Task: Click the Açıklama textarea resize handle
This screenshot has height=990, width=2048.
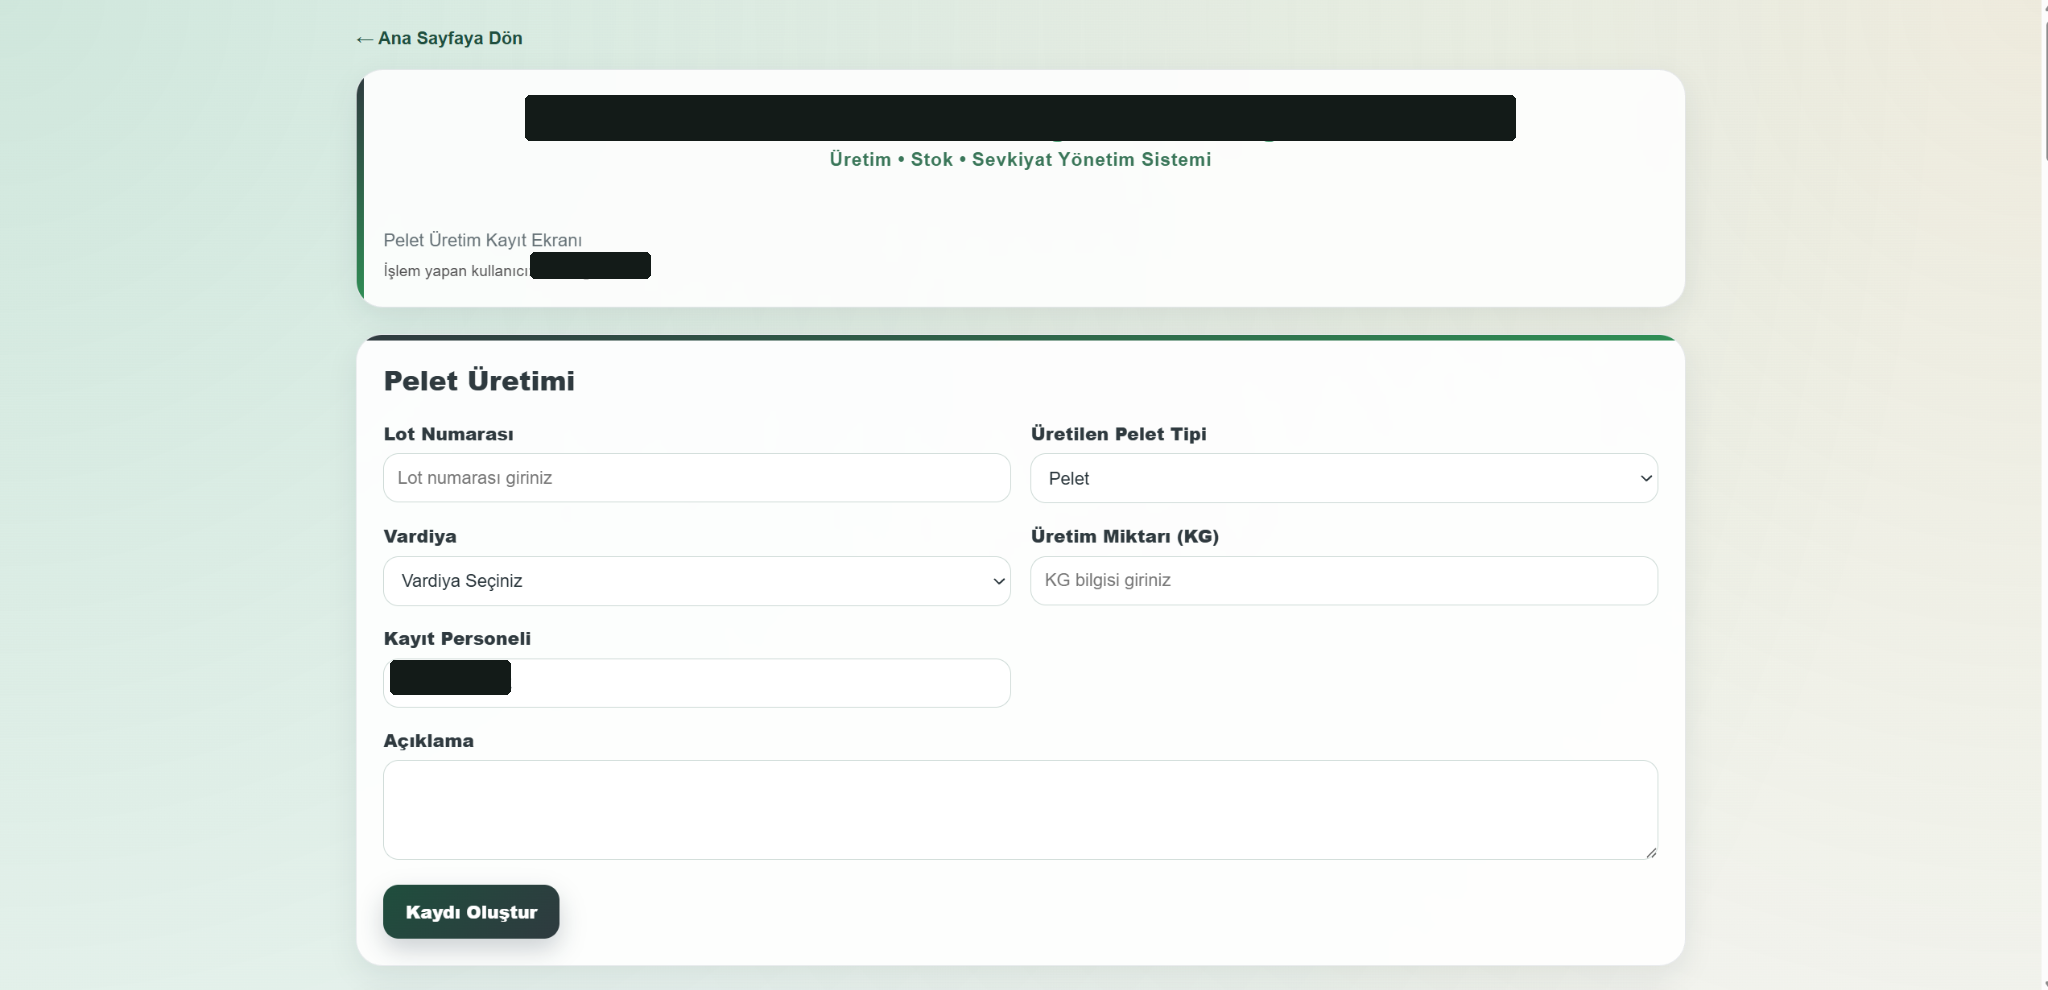Action: (x=1650, y=852)
